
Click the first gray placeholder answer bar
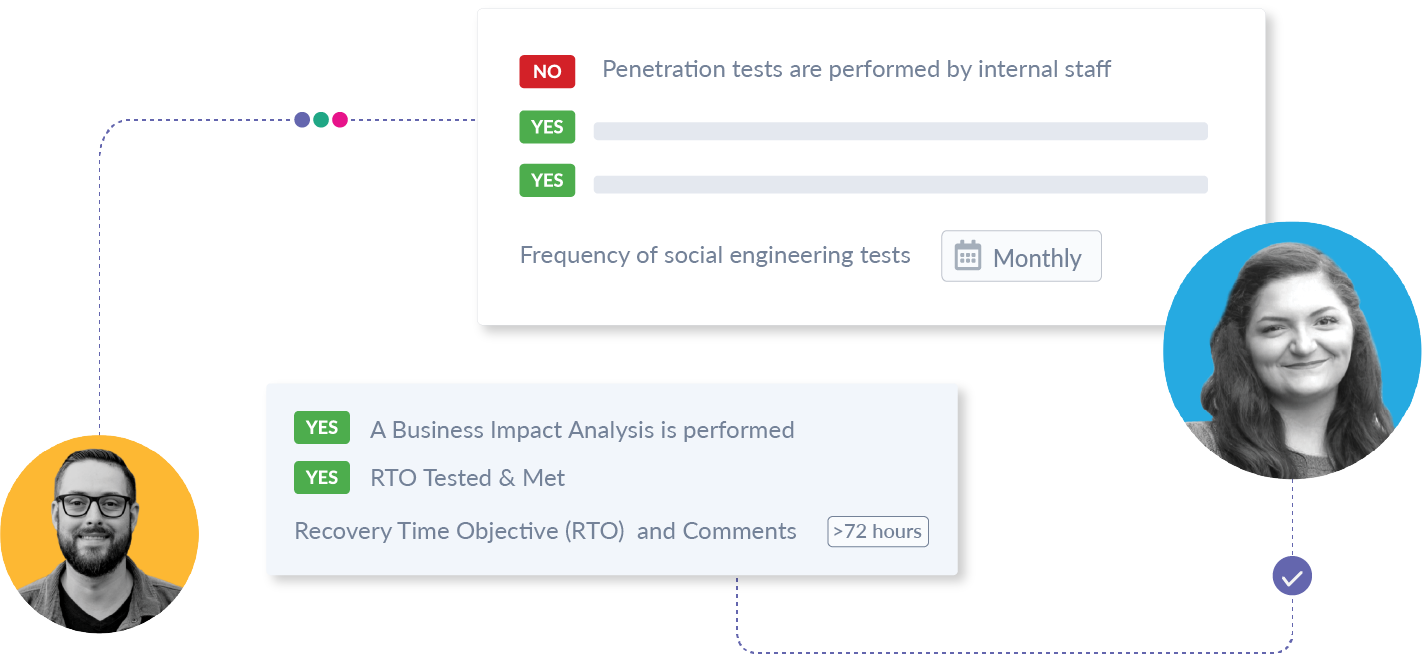click(x=900, y=131)
